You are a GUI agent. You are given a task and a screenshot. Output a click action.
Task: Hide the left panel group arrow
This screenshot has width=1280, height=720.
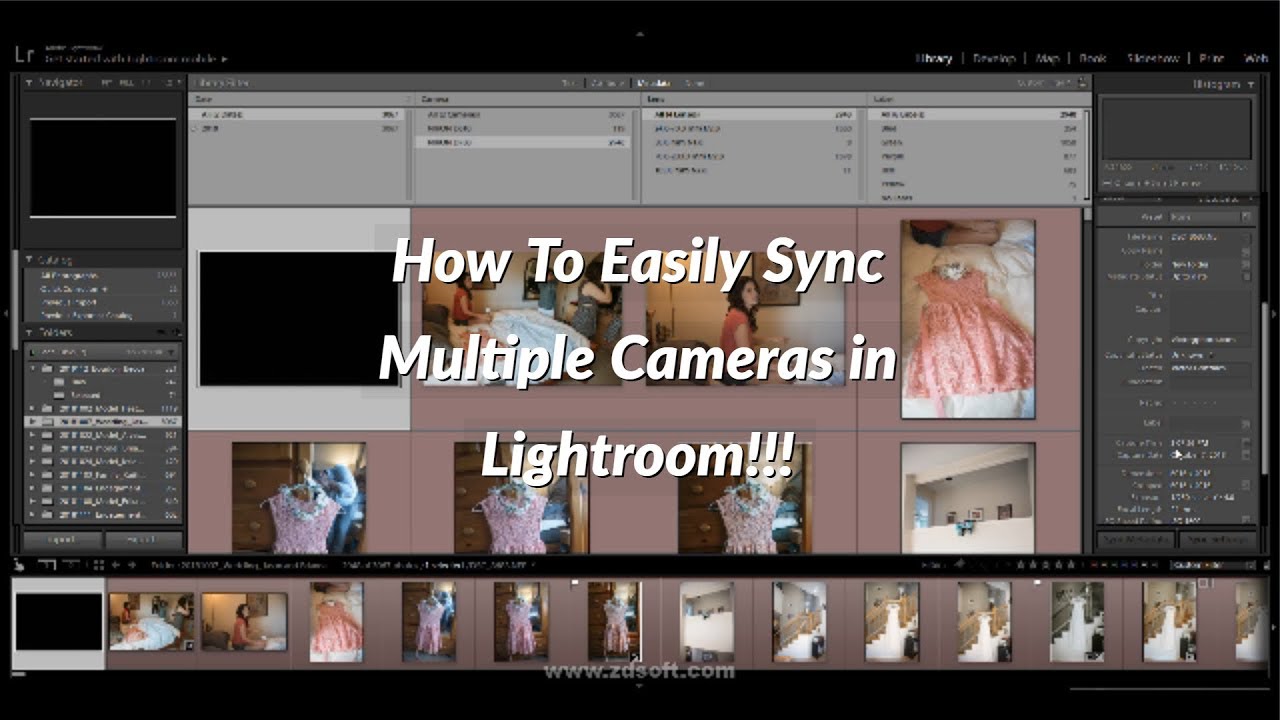7,314
